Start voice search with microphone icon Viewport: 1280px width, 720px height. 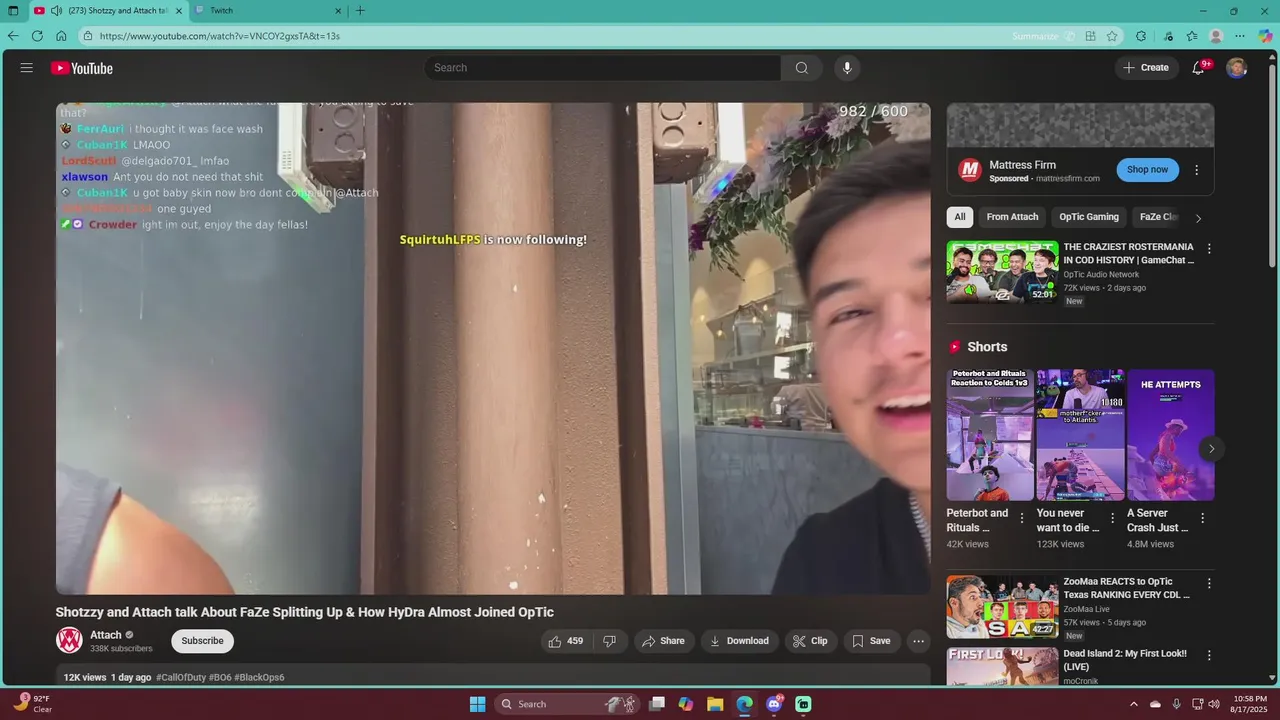pyautogui.click(x=847, y=68)
